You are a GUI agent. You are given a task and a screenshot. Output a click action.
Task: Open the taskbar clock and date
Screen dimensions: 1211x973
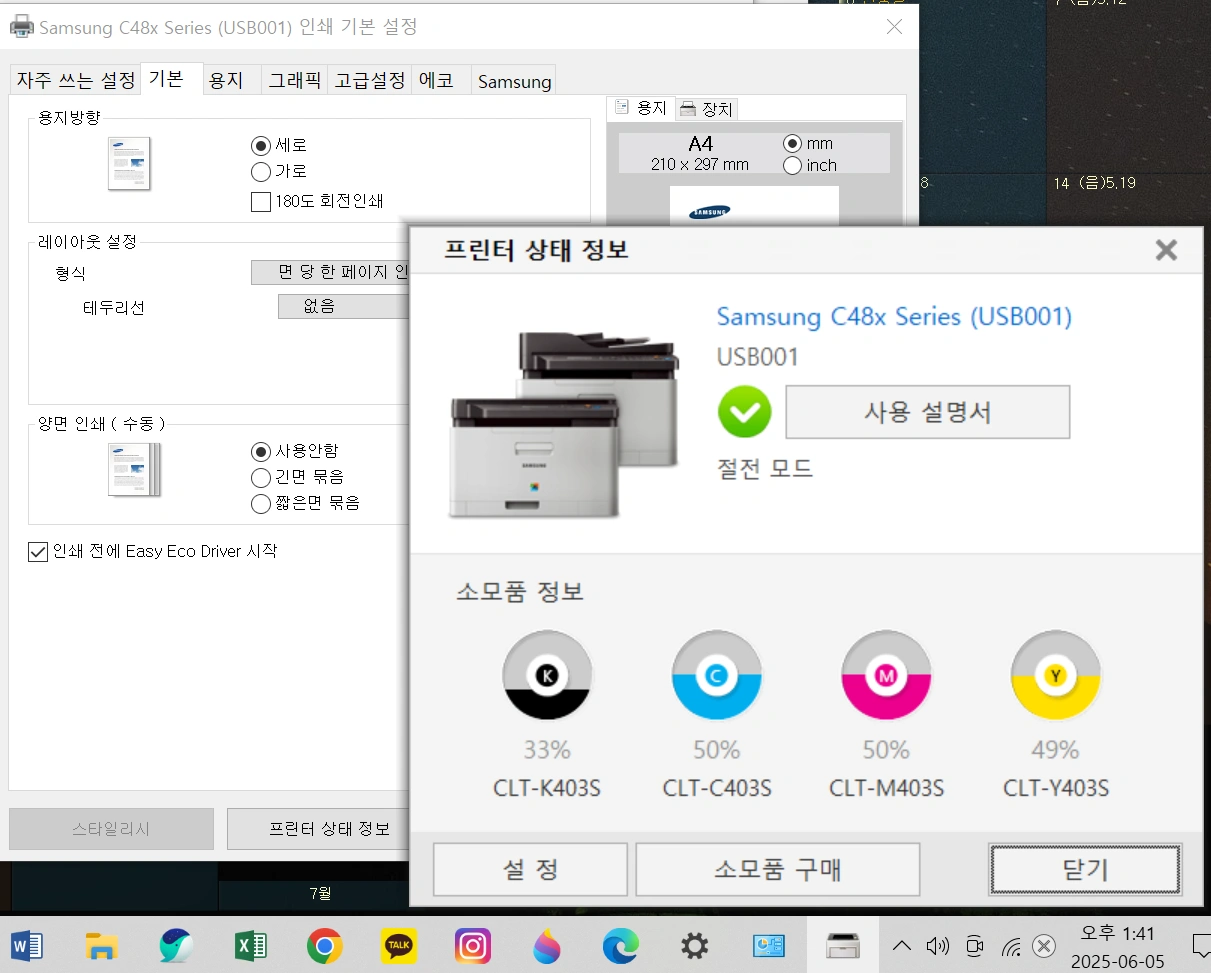1118,946
